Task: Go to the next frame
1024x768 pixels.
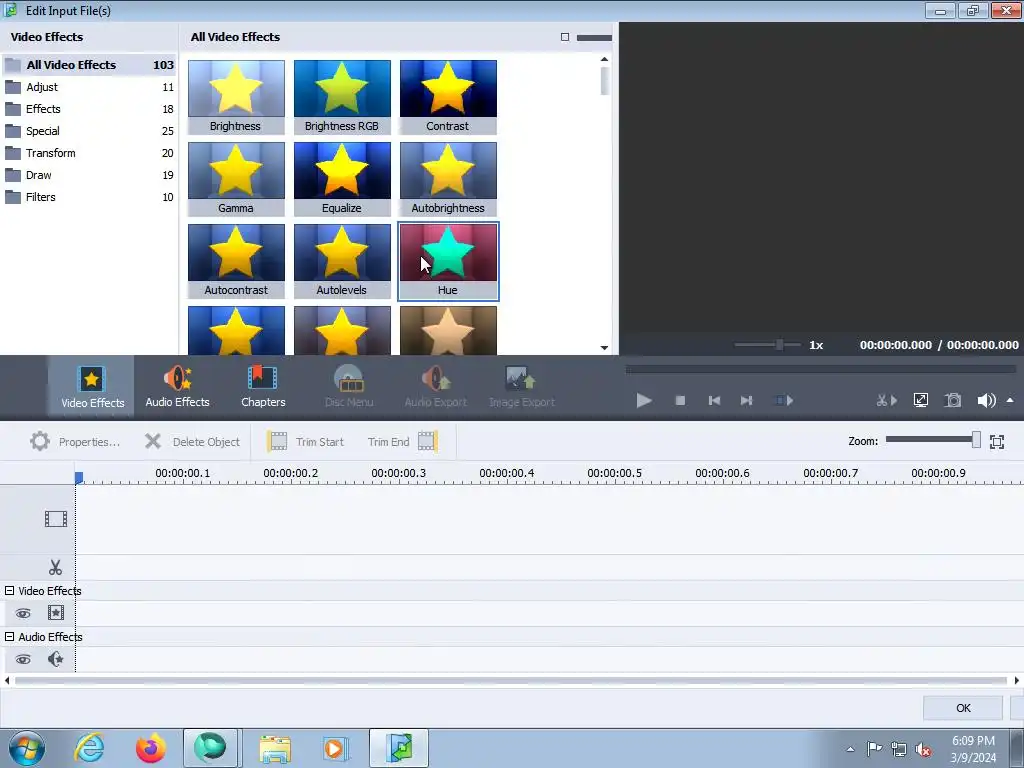Action: click(x=746, y=400)
